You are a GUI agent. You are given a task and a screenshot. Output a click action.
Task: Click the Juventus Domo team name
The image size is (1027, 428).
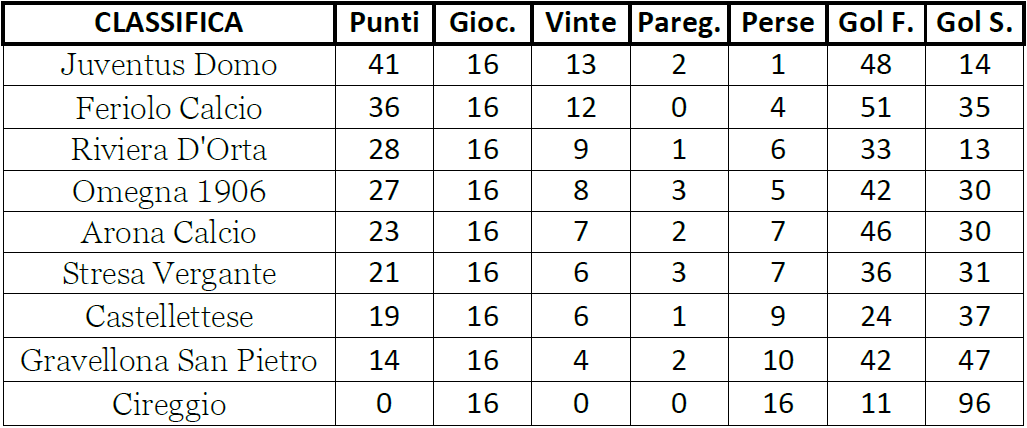coord(169,65)
